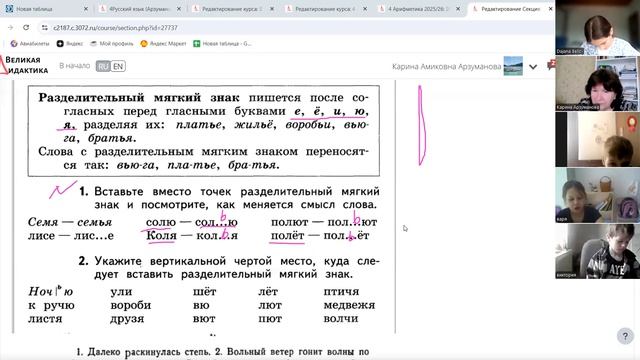This screenshot has height=360, width=640.
Task: Click exercise number "2."
Action: [x=83, y=261]
